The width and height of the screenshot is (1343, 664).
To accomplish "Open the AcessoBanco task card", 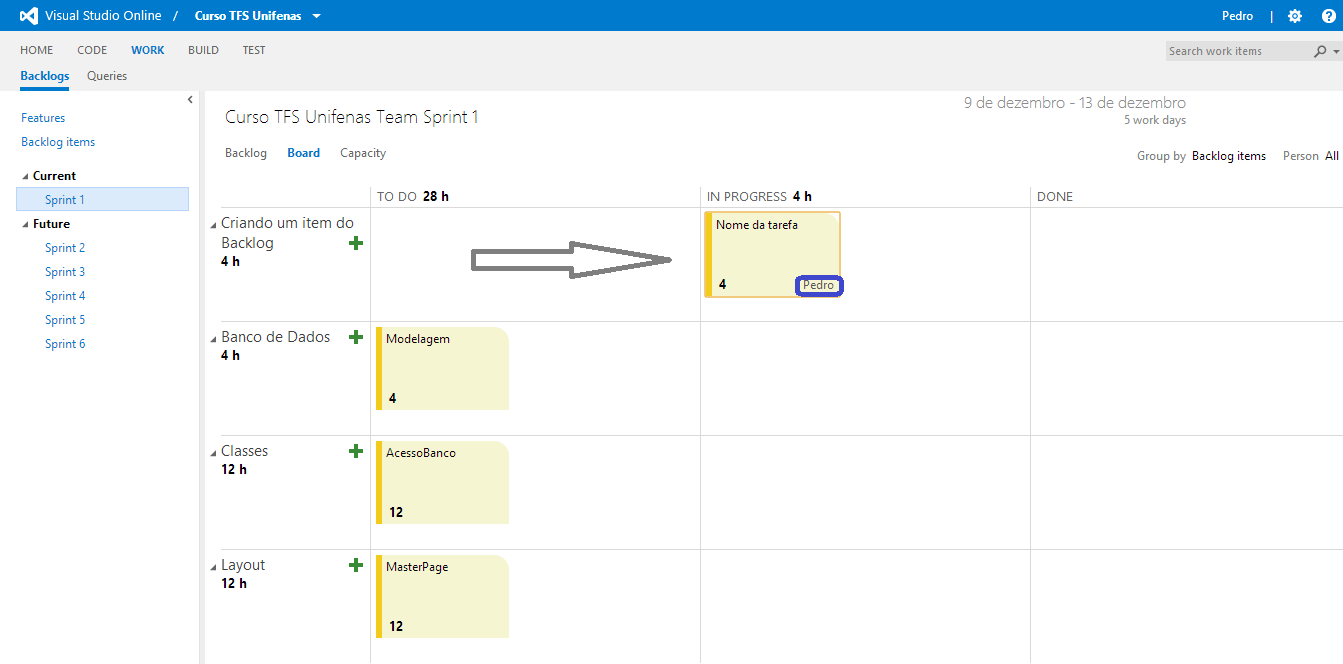I will pyautogui.click(x=442, y=482).
